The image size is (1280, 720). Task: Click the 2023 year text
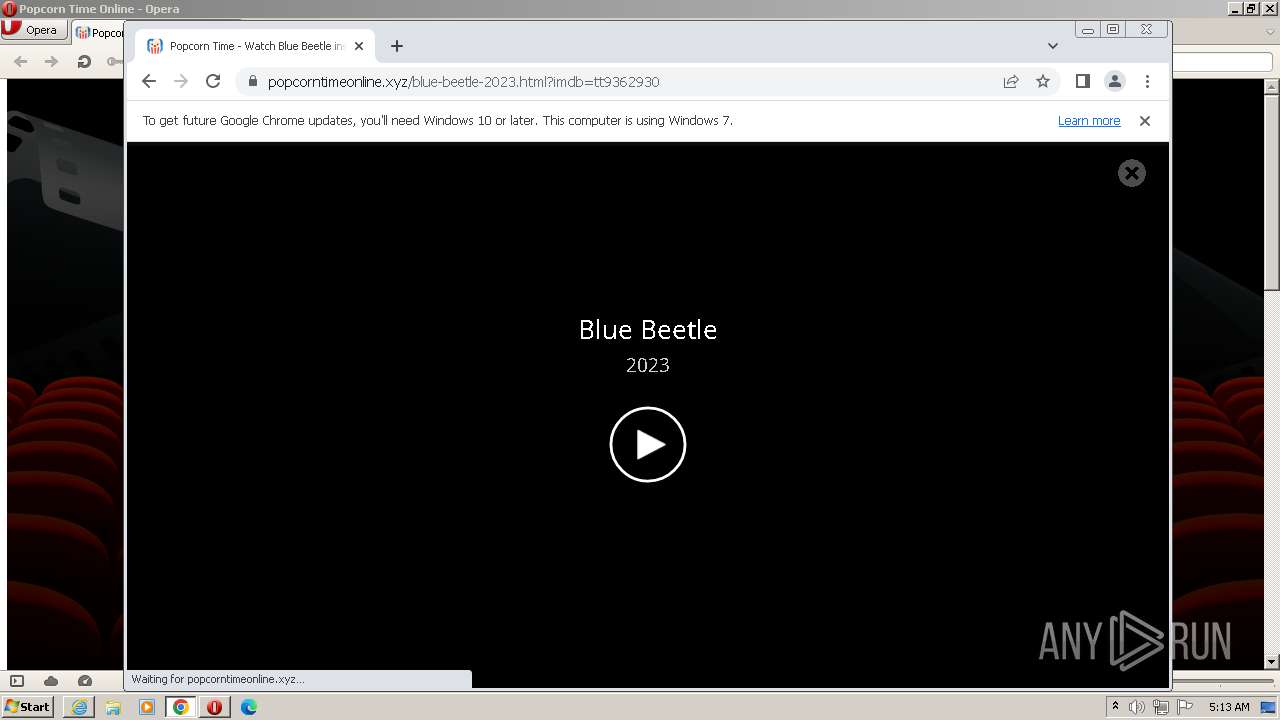[x=648, y=365]
